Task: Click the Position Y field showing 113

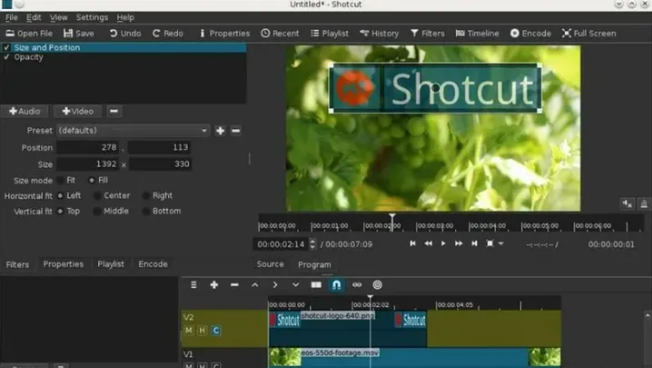Action: point(159,147)
